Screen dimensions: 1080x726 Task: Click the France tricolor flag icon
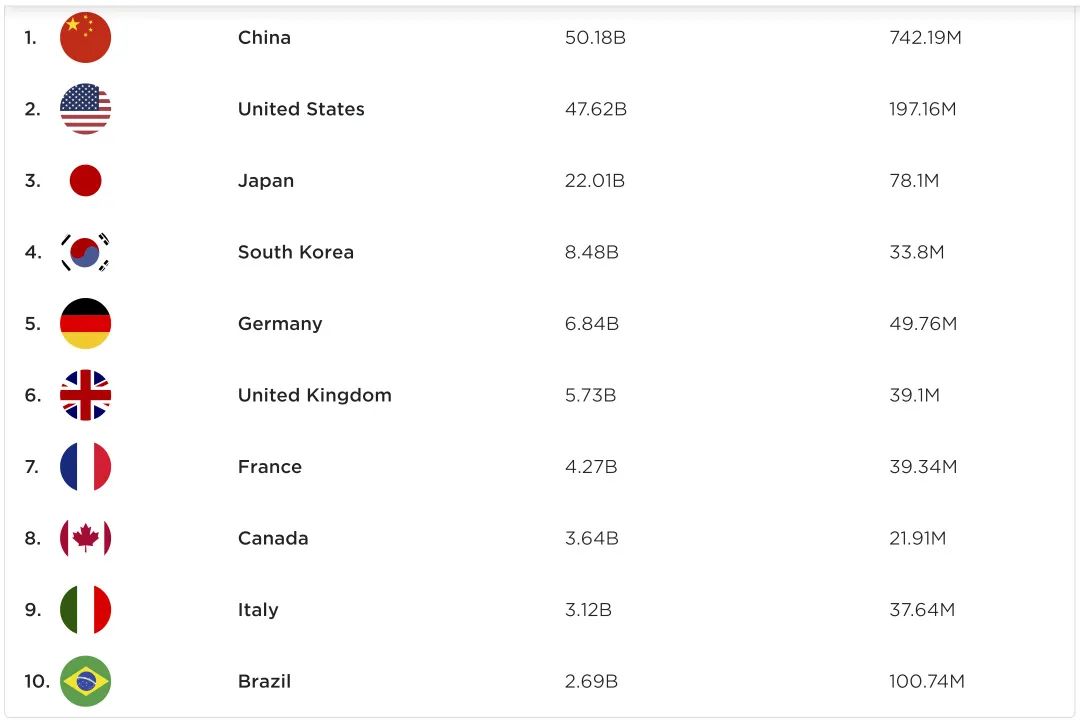point(85,467)
